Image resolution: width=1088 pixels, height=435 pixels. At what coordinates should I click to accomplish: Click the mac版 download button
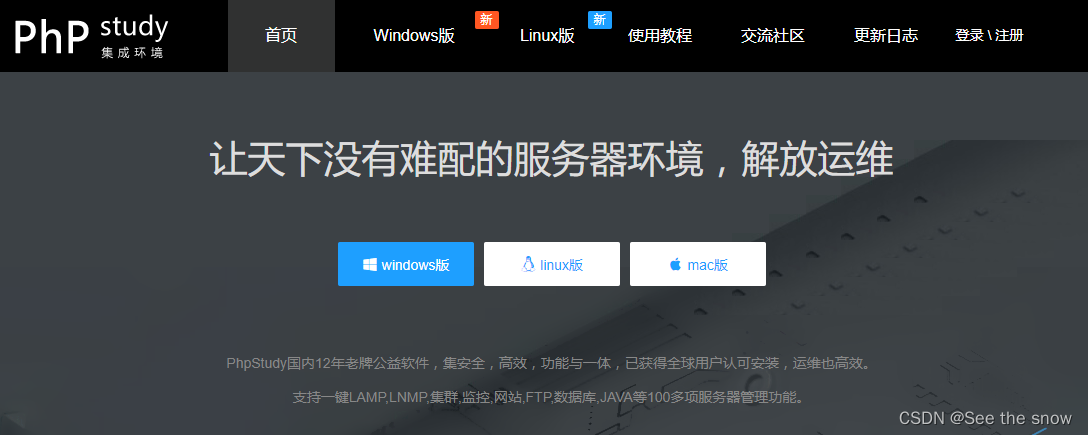(x=697, y=264)
